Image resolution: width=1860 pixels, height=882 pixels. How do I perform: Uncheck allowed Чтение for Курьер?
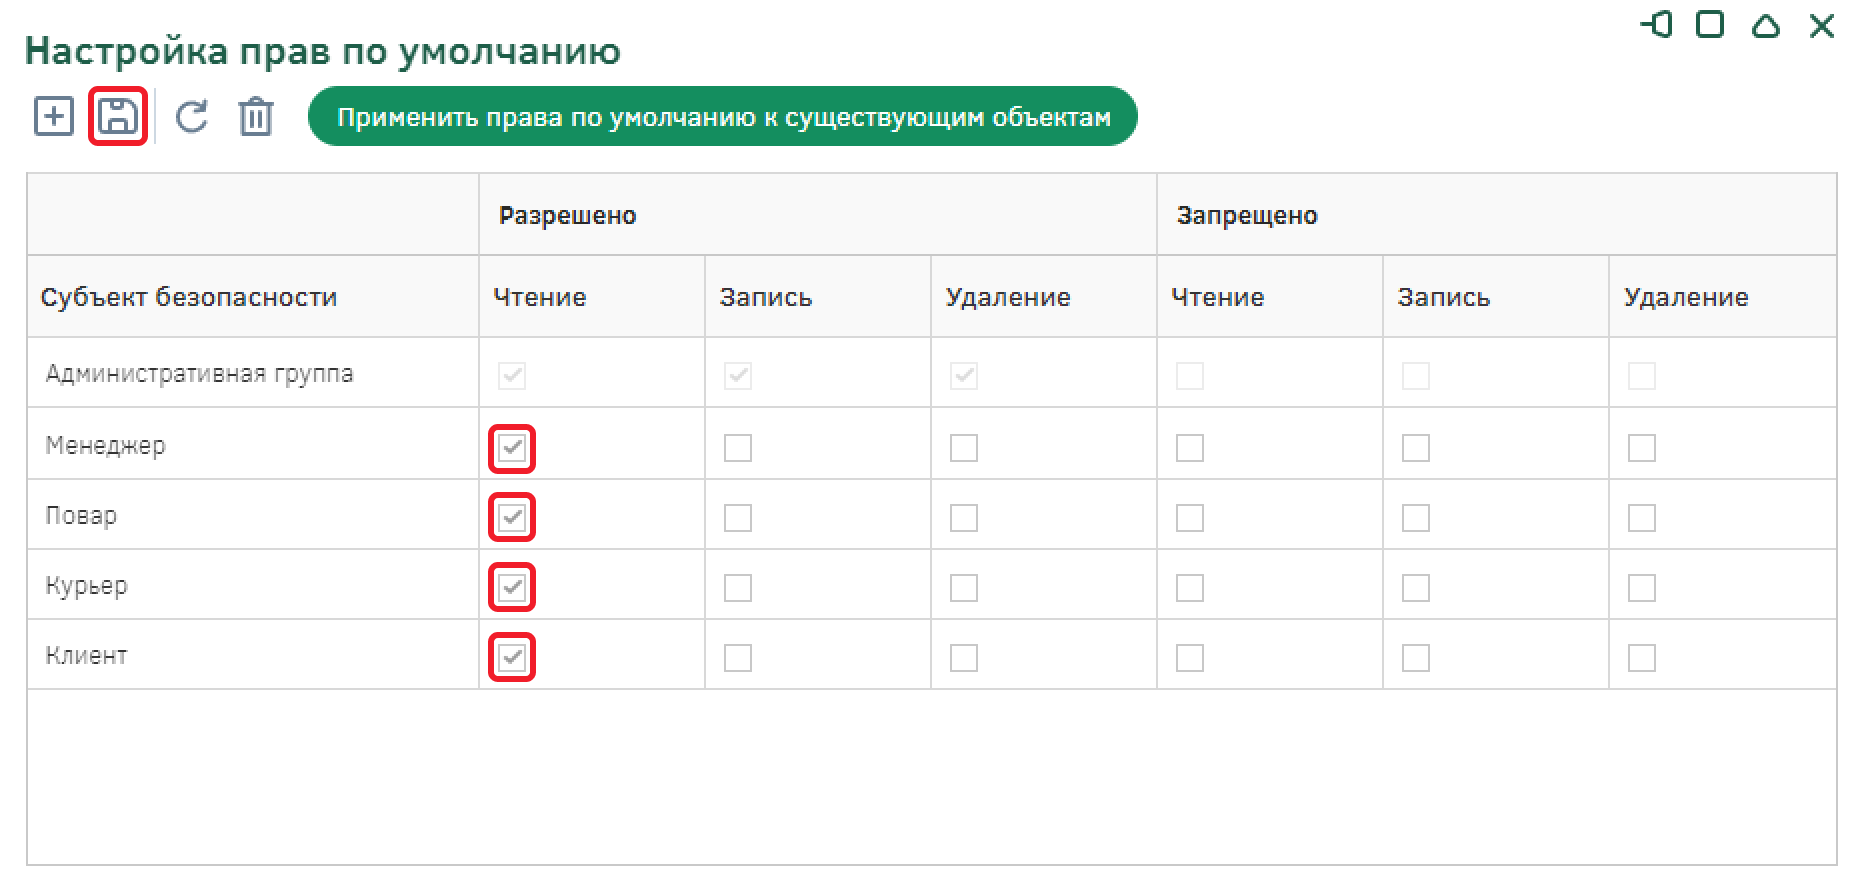(512, 588)
